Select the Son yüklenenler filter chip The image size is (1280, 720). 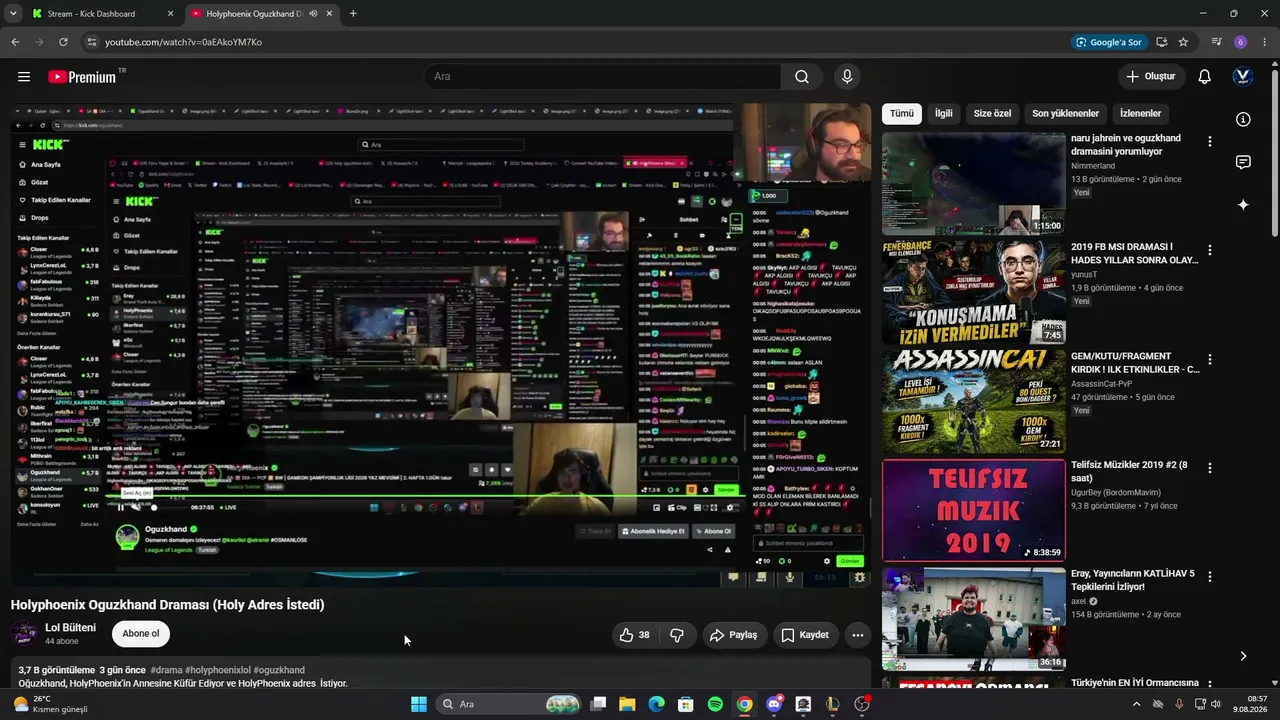coord(1066,114)
